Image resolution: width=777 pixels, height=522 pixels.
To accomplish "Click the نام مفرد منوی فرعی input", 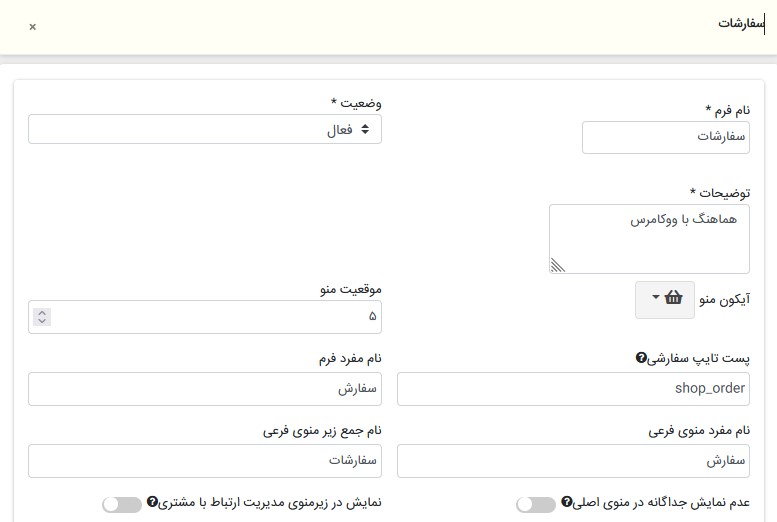I will coord(573,461).
